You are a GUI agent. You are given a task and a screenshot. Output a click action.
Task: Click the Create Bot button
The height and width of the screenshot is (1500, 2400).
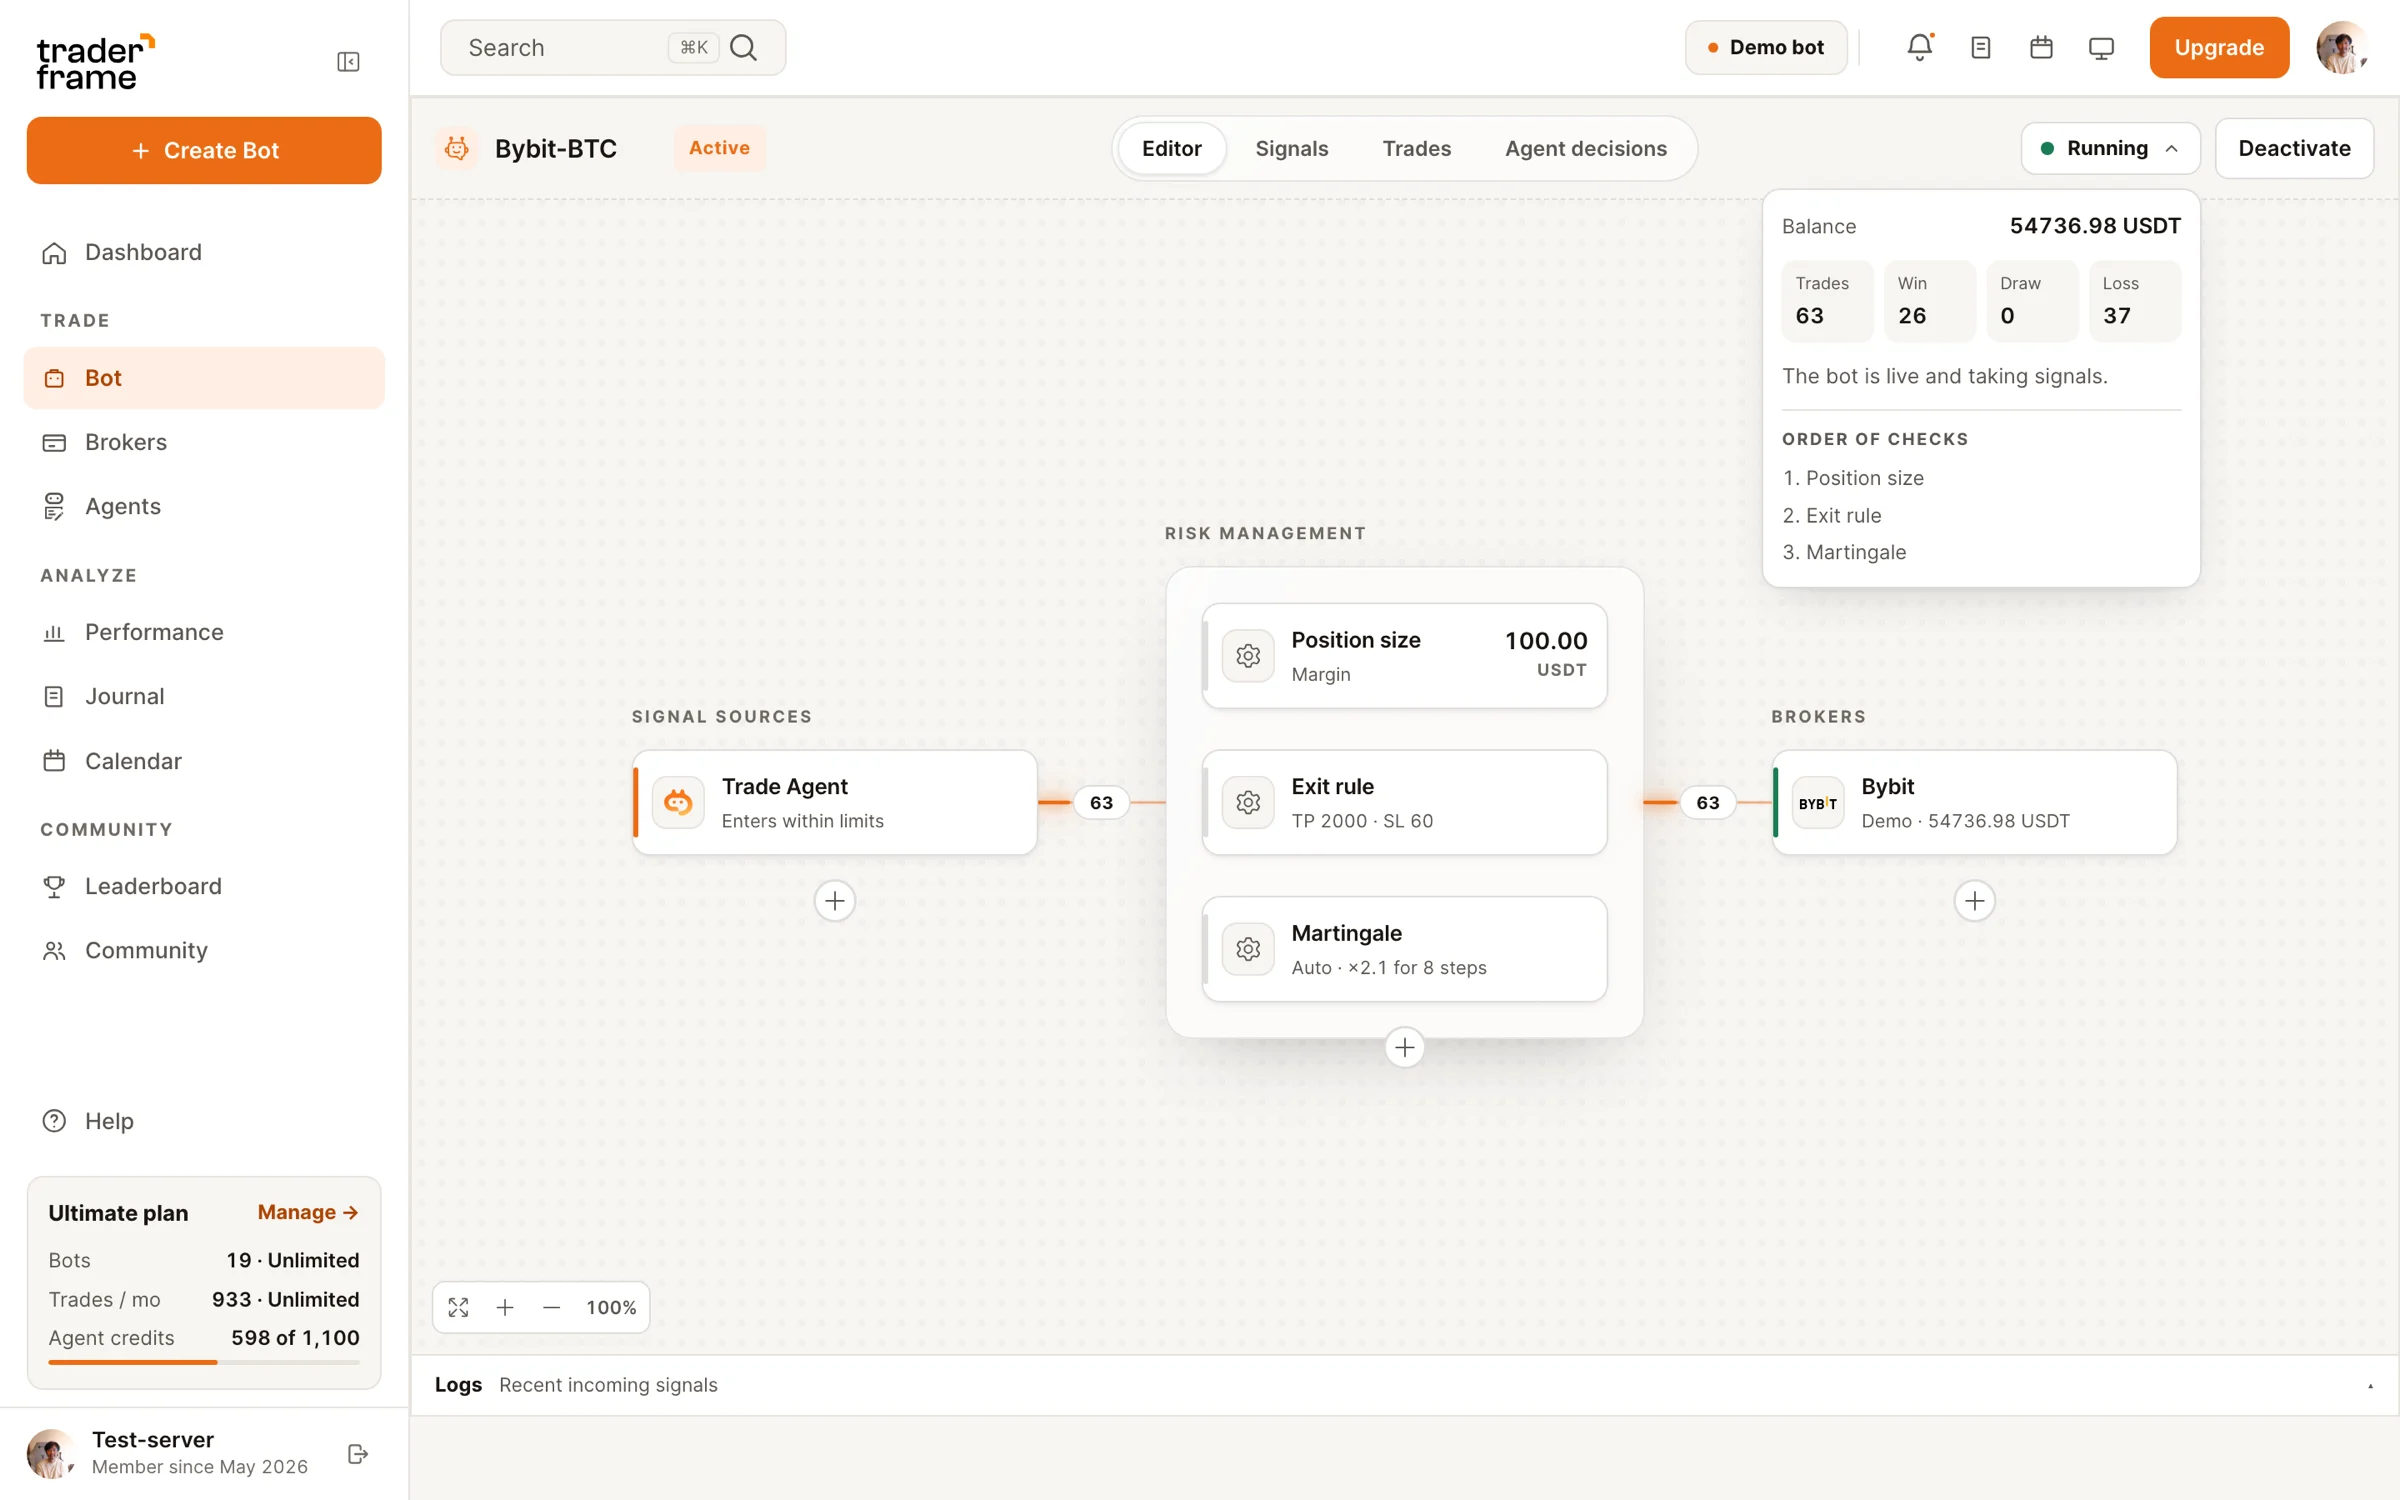(x=204, y=150)
